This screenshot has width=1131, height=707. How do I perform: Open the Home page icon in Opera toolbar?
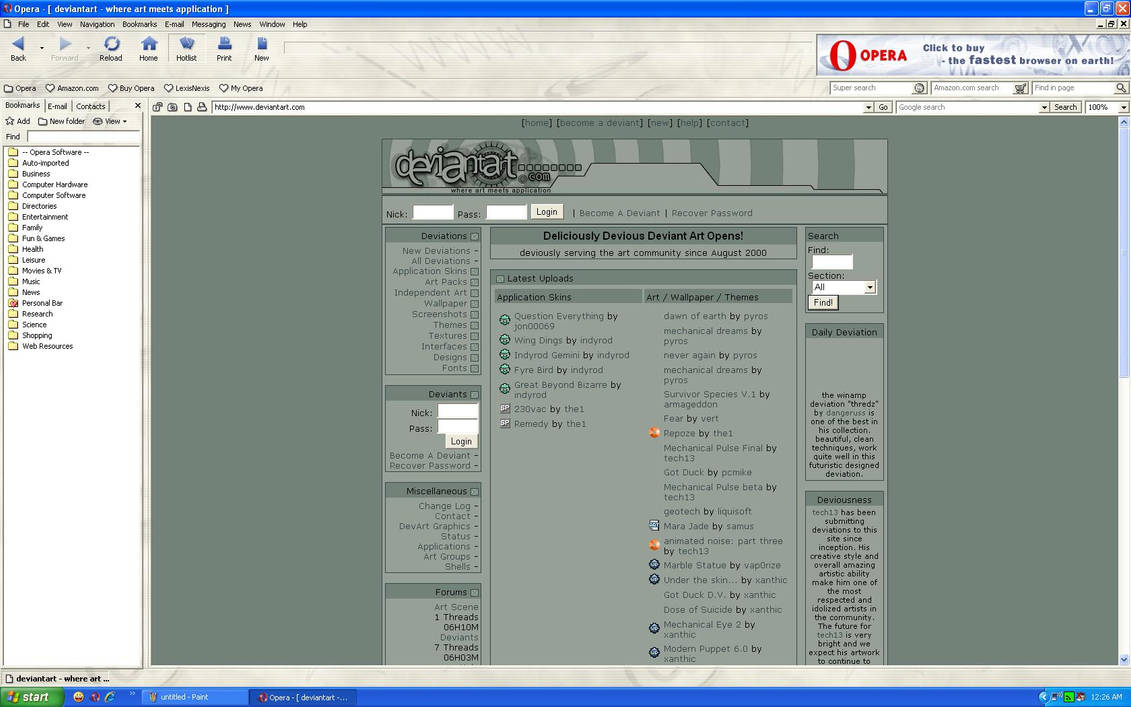click(x=149, y=48)
